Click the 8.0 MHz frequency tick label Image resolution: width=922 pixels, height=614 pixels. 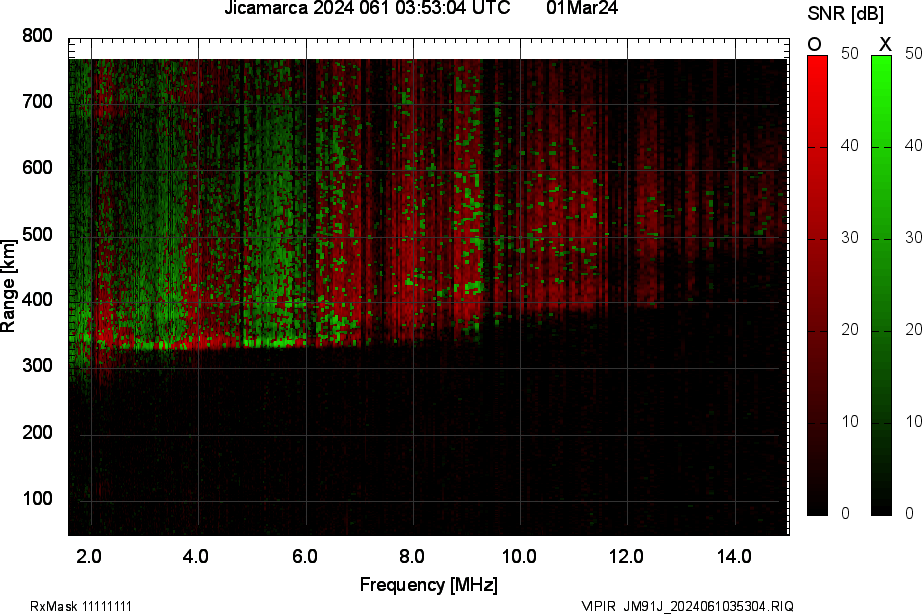pos(412,556)
